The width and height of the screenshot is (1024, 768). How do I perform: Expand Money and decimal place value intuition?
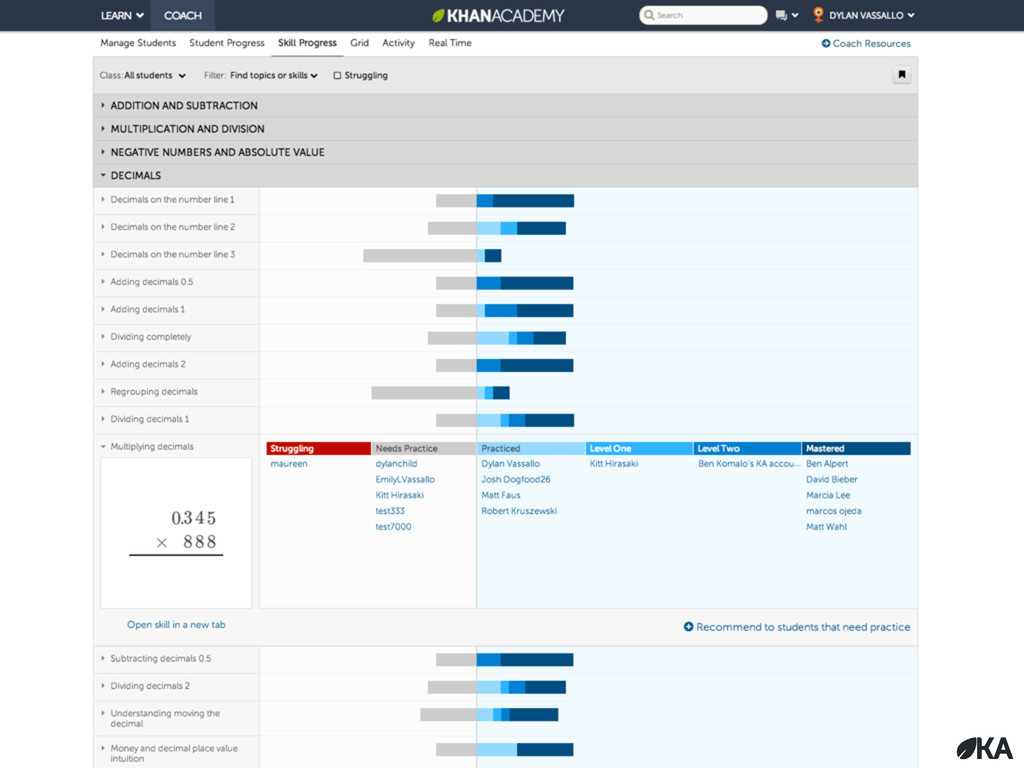click(176, 753)
